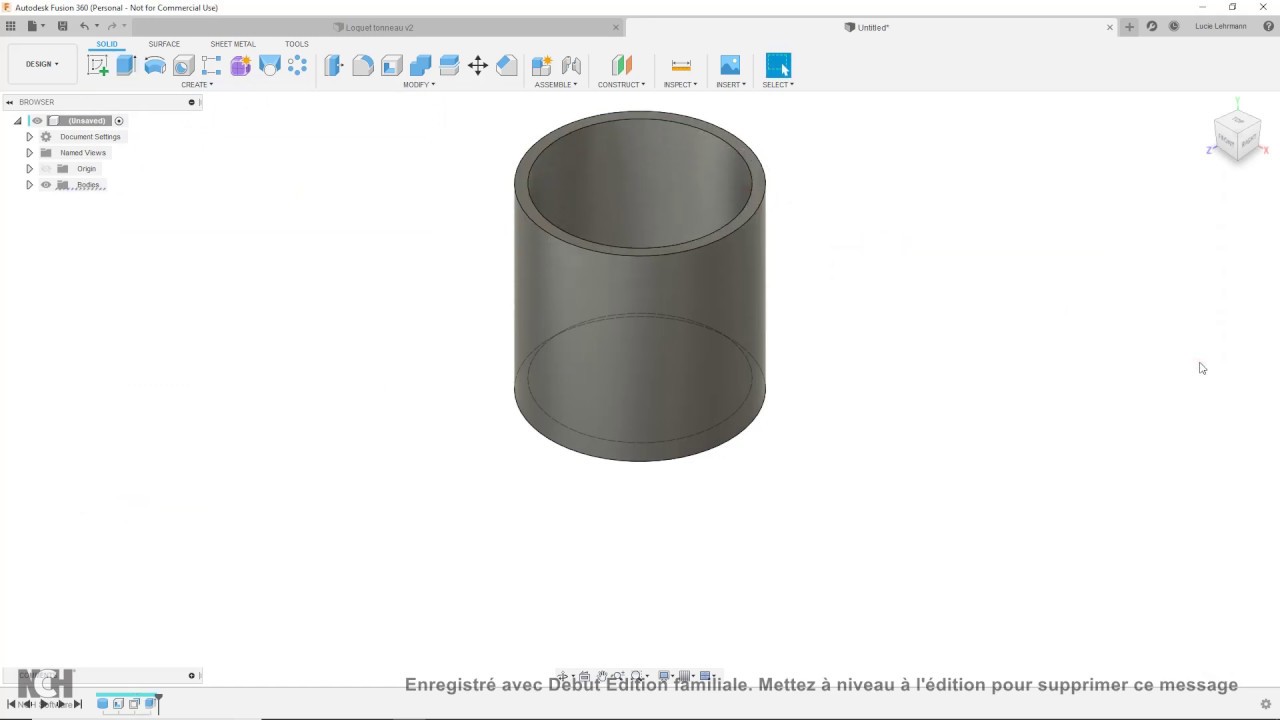Expand the Bodies node
The width and height of the screenshot is (1280, 720).
tap(29, 185)
